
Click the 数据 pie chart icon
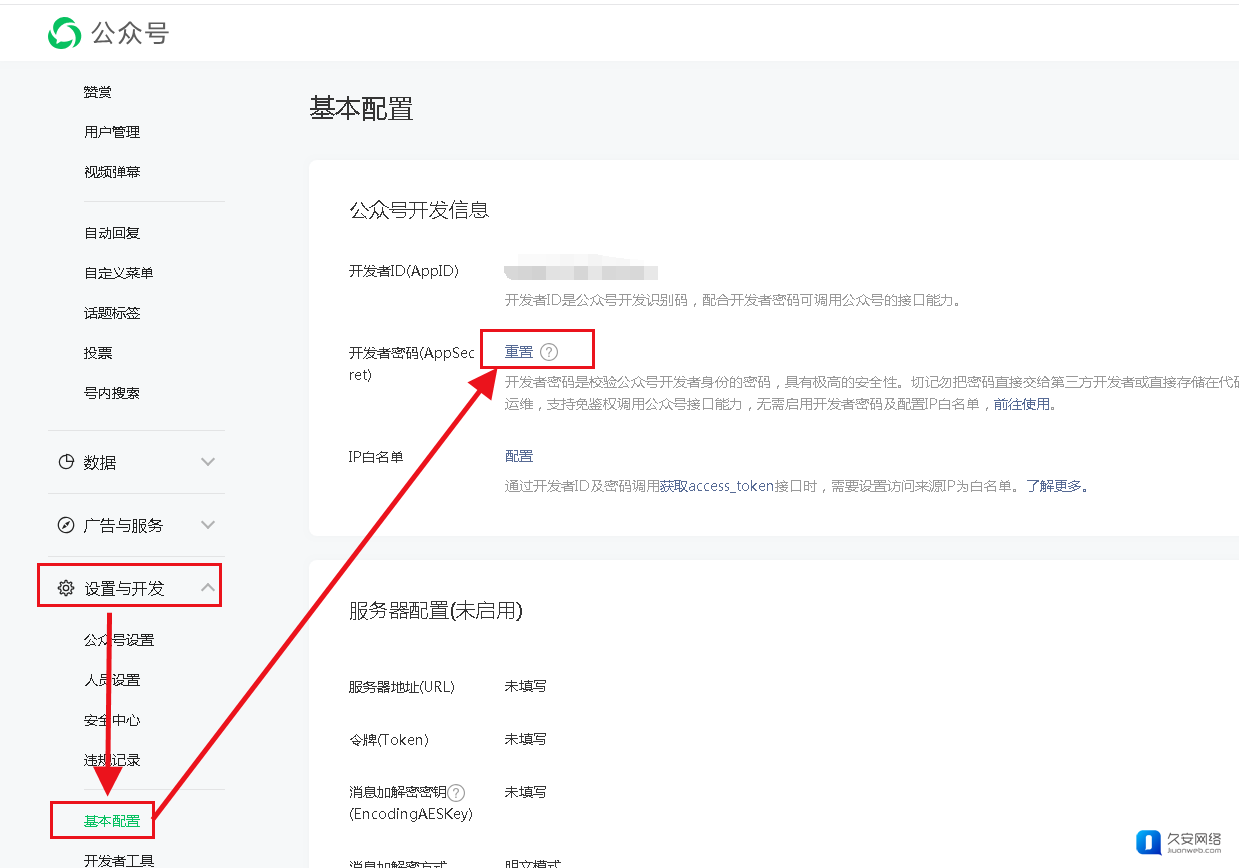(66, 462)
